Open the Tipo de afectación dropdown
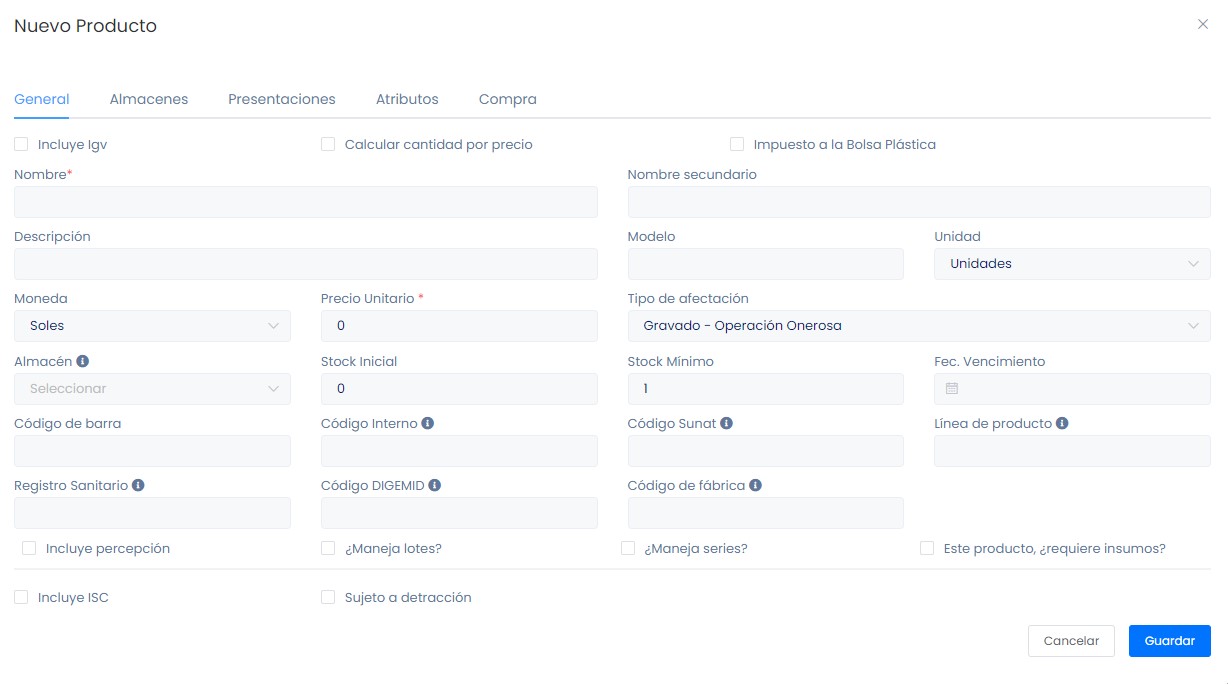1228x684 pixels. (x=918, y=326)
